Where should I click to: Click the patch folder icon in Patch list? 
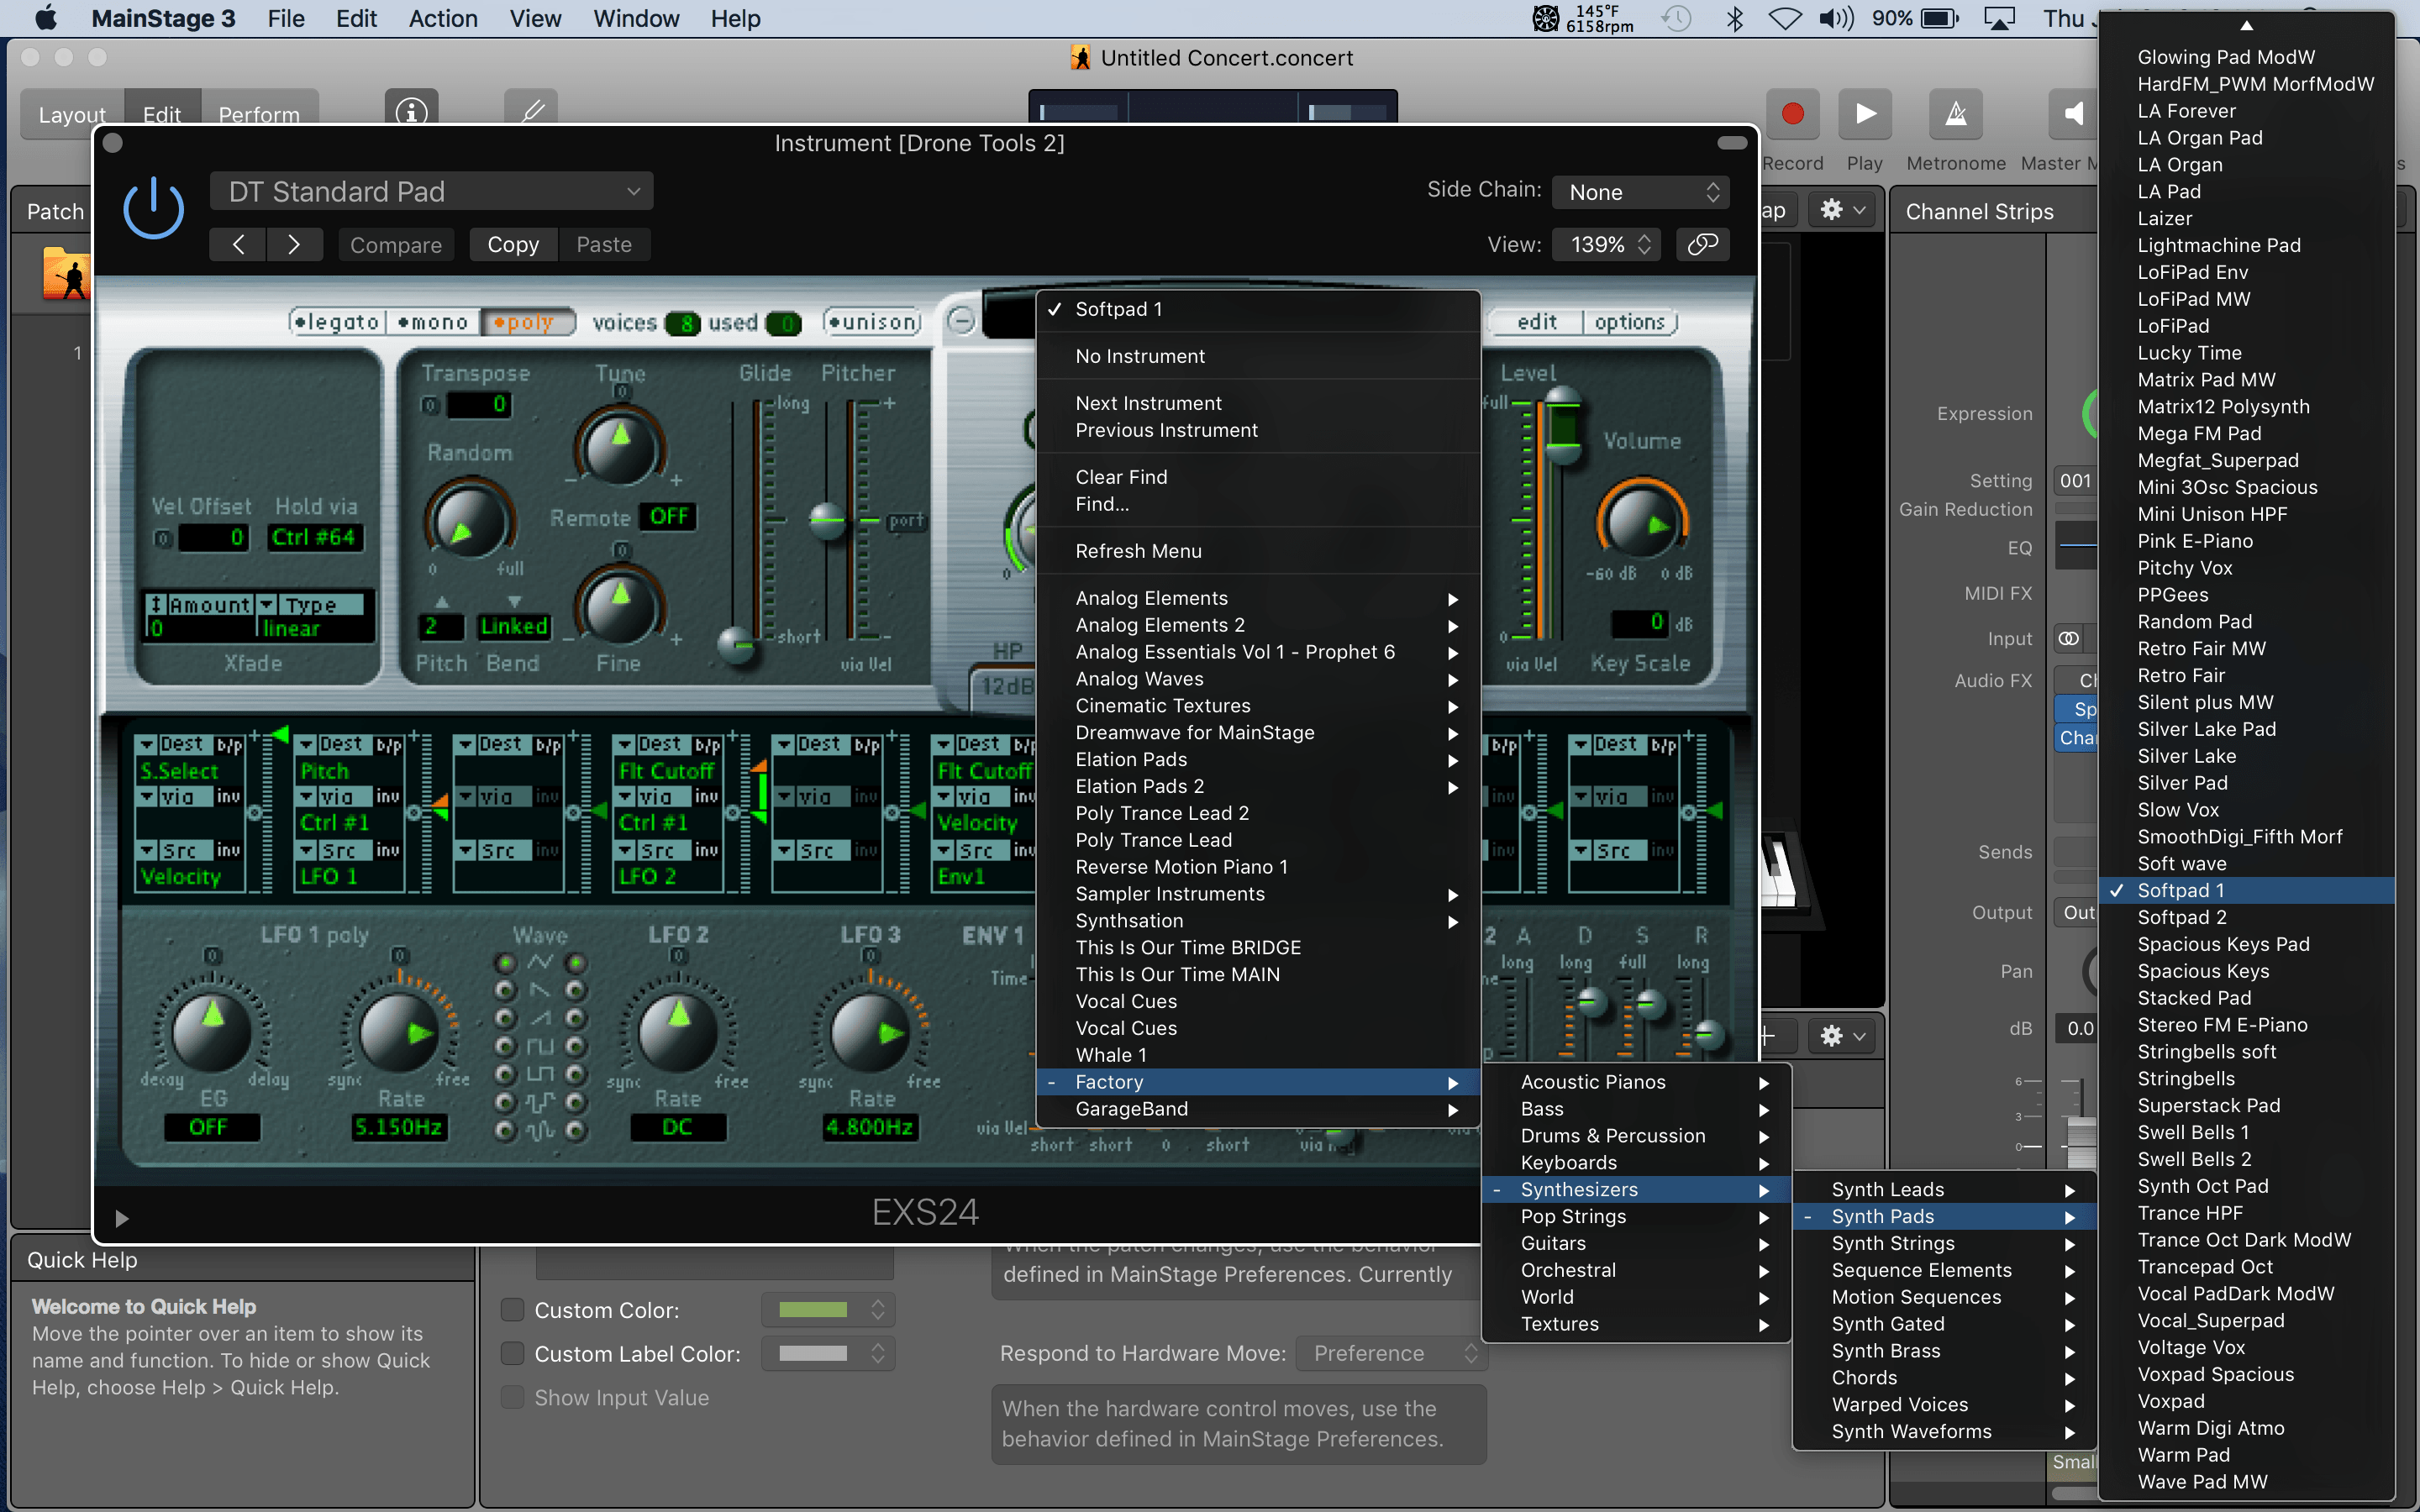pos(66,273)
